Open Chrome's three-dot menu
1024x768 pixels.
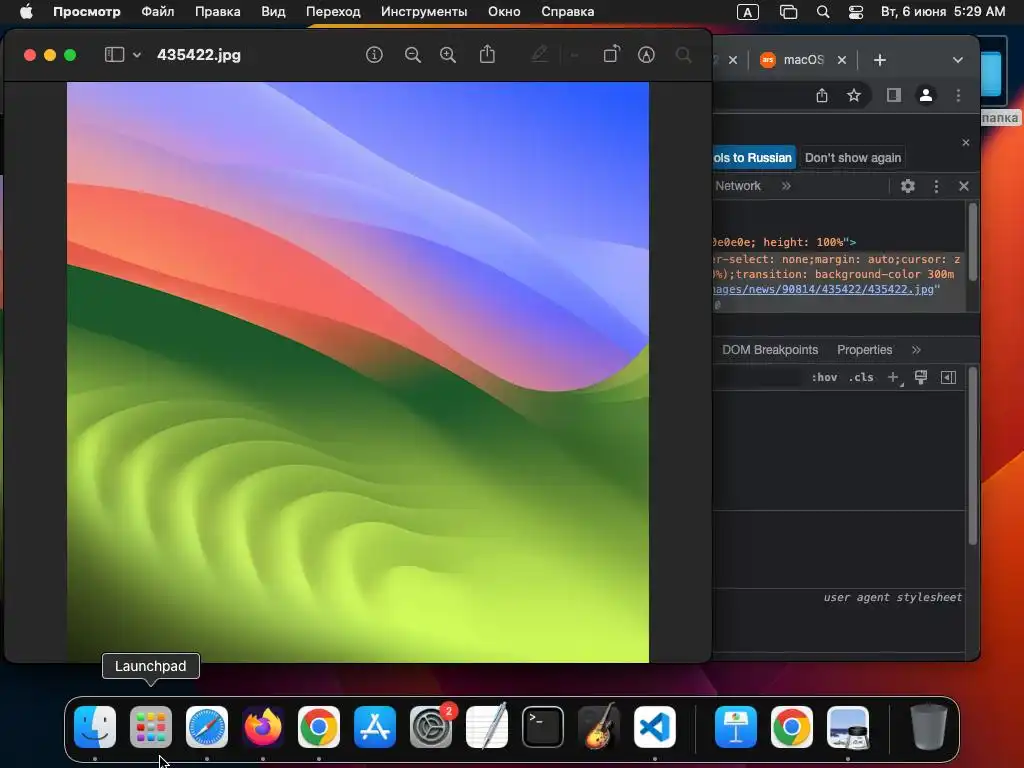coord(958,95)
